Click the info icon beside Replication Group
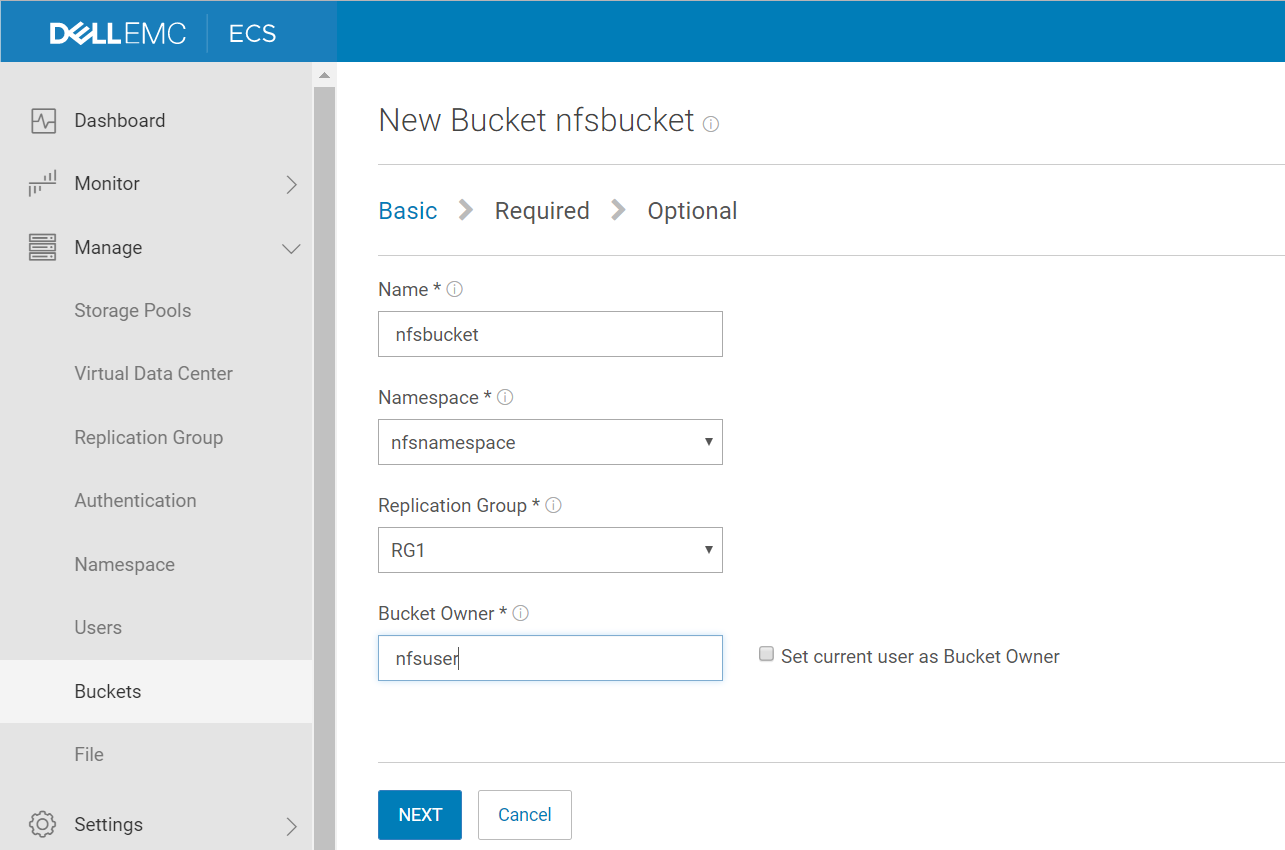The width and height of the screenshot is (1285, 850). click(553, 505)
